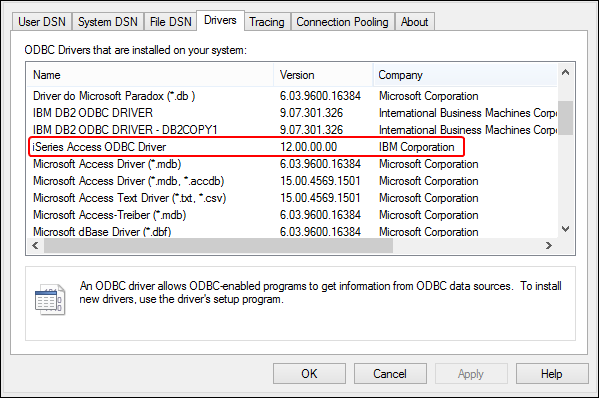Open Help for this dialog
The image size is (599, 398).
[552, 373]
